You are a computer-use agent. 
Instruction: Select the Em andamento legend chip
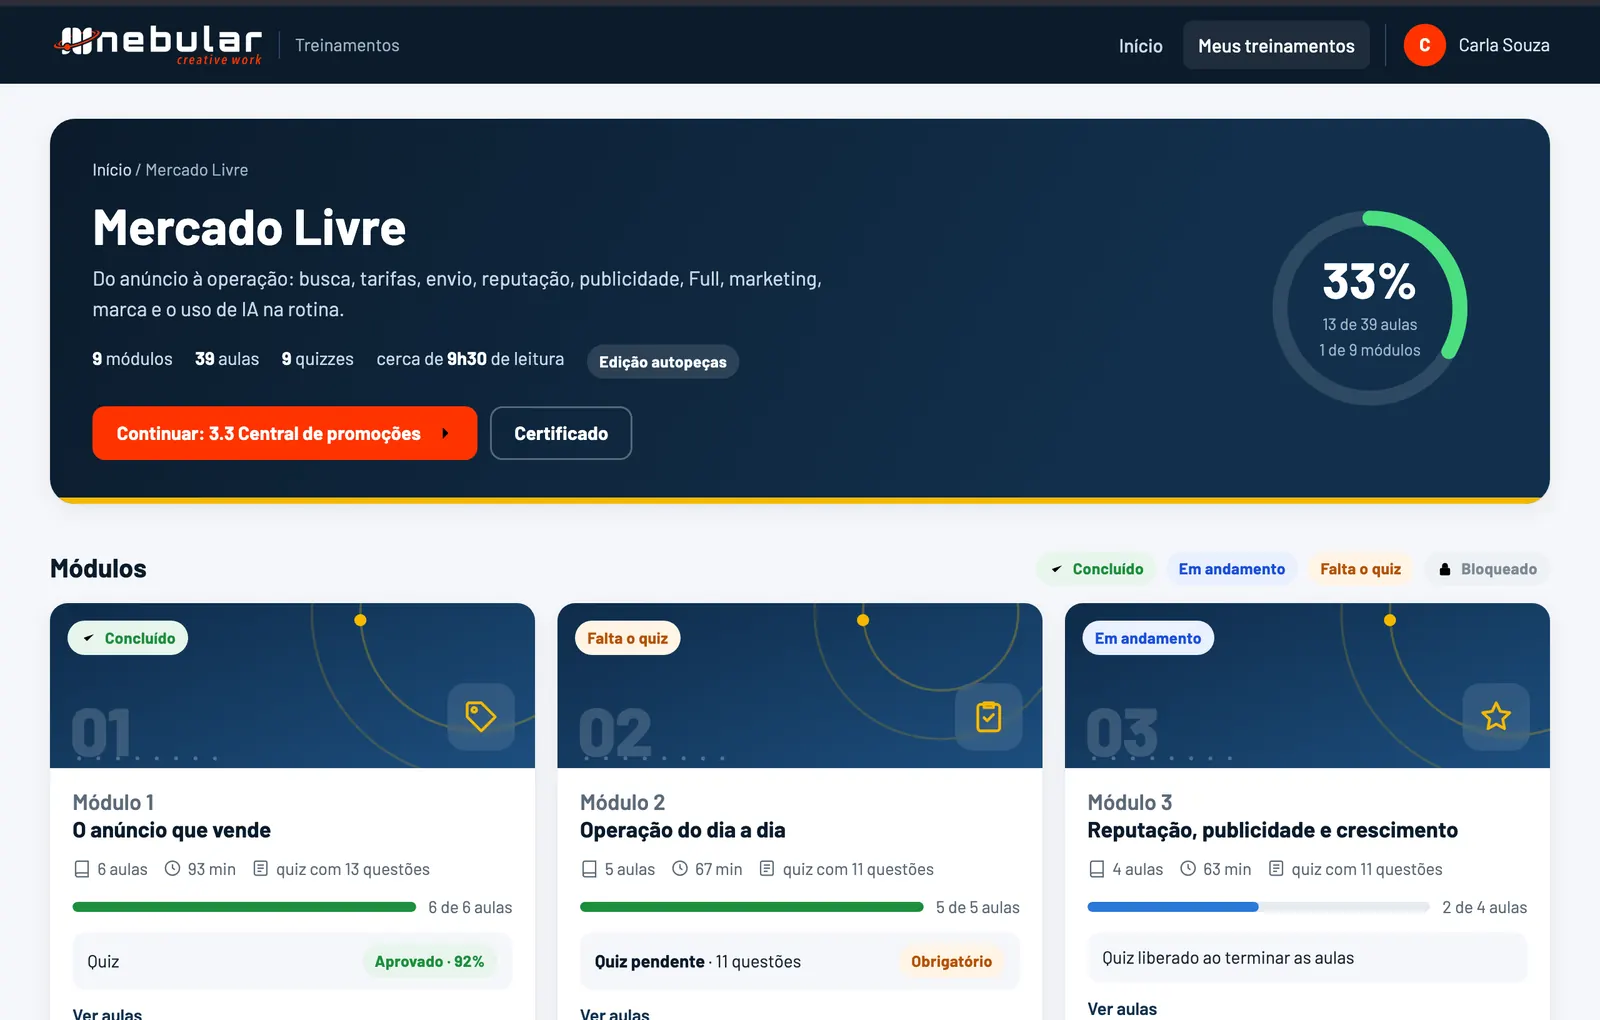[x=1232, y=569]
